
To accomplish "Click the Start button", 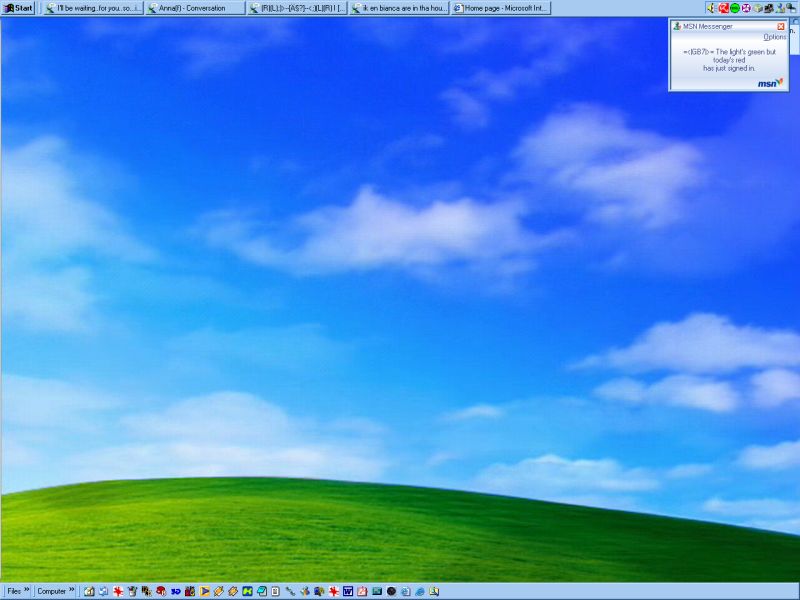I will (18, 8).
